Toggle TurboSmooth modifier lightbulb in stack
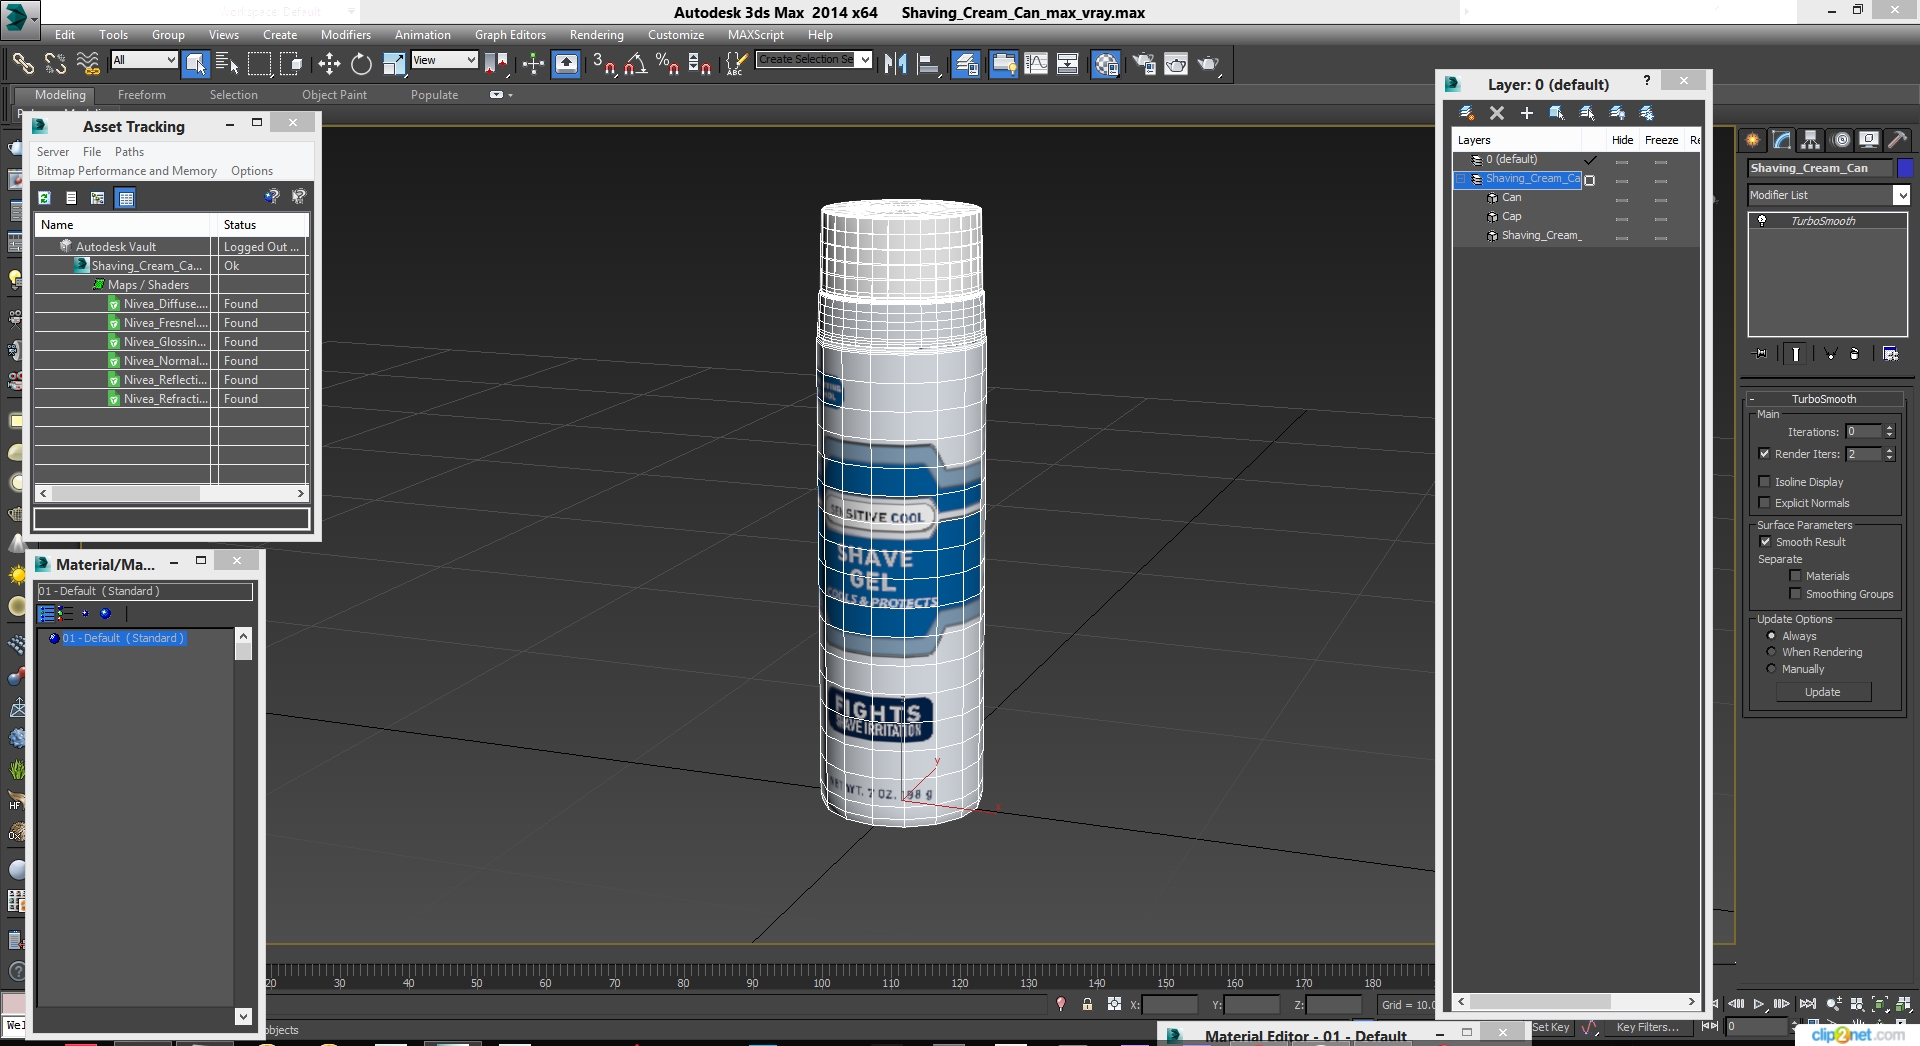The width and height of the screenshot is (1920, 1046). coord(1762,221)
